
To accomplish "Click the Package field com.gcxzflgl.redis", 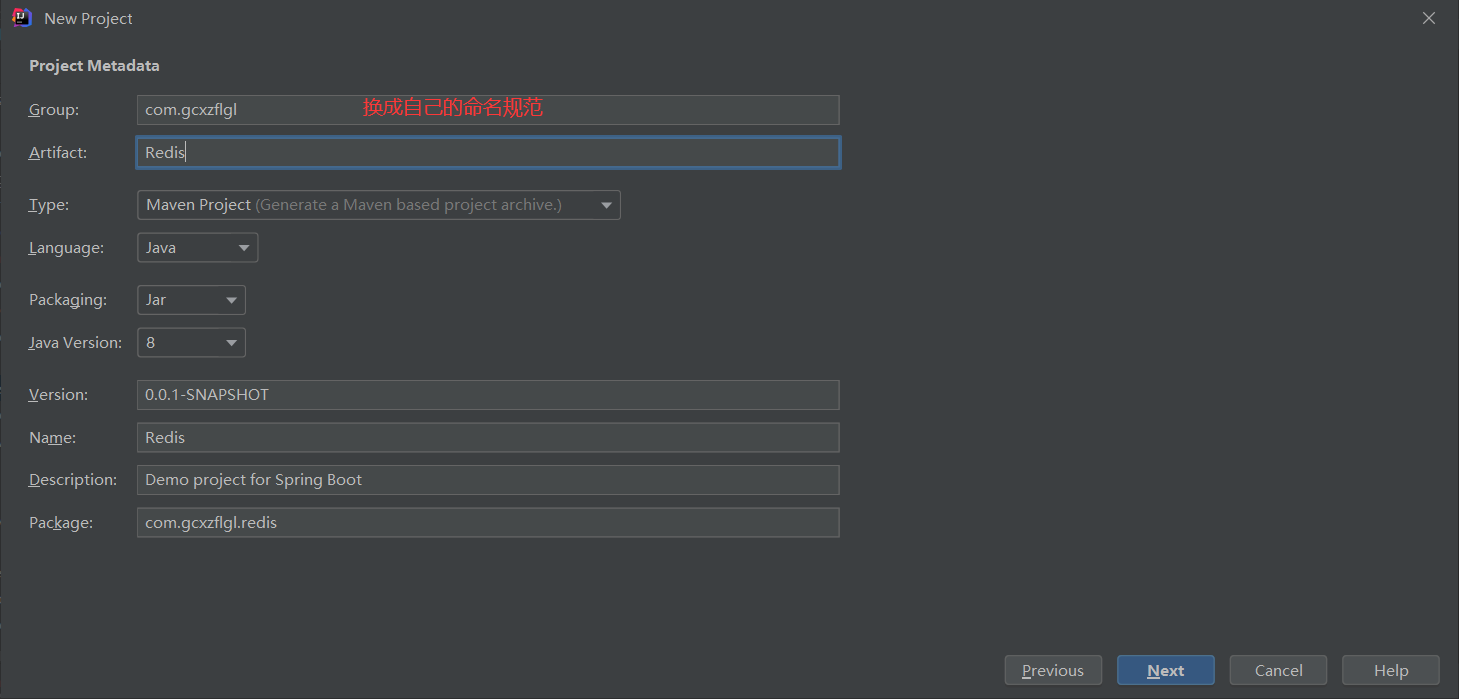I will coord(488,523).
